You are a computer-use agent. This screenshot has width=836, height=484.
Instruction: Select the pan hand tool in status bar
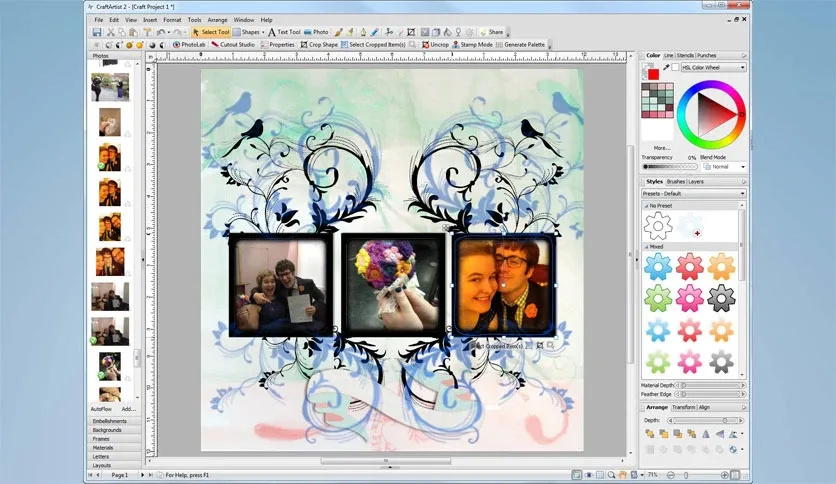coord(622,475)
